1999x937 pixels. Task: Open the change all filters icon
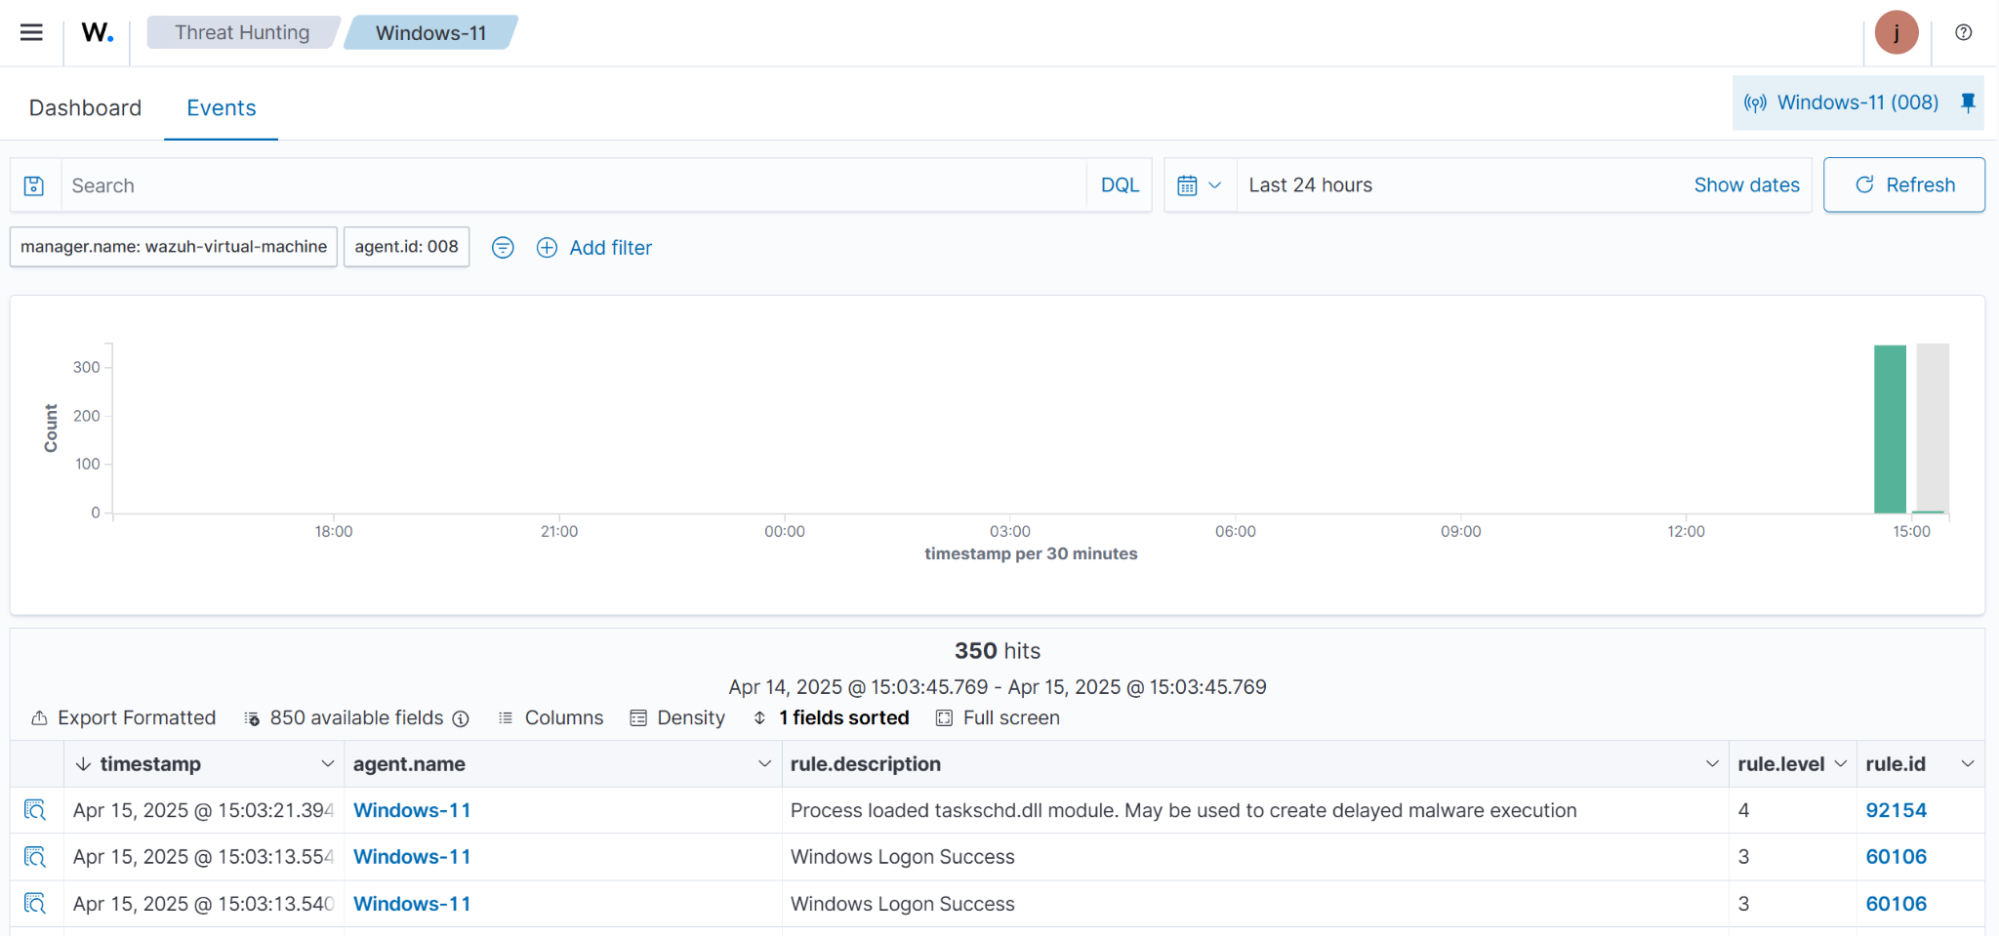click(503, 247)
